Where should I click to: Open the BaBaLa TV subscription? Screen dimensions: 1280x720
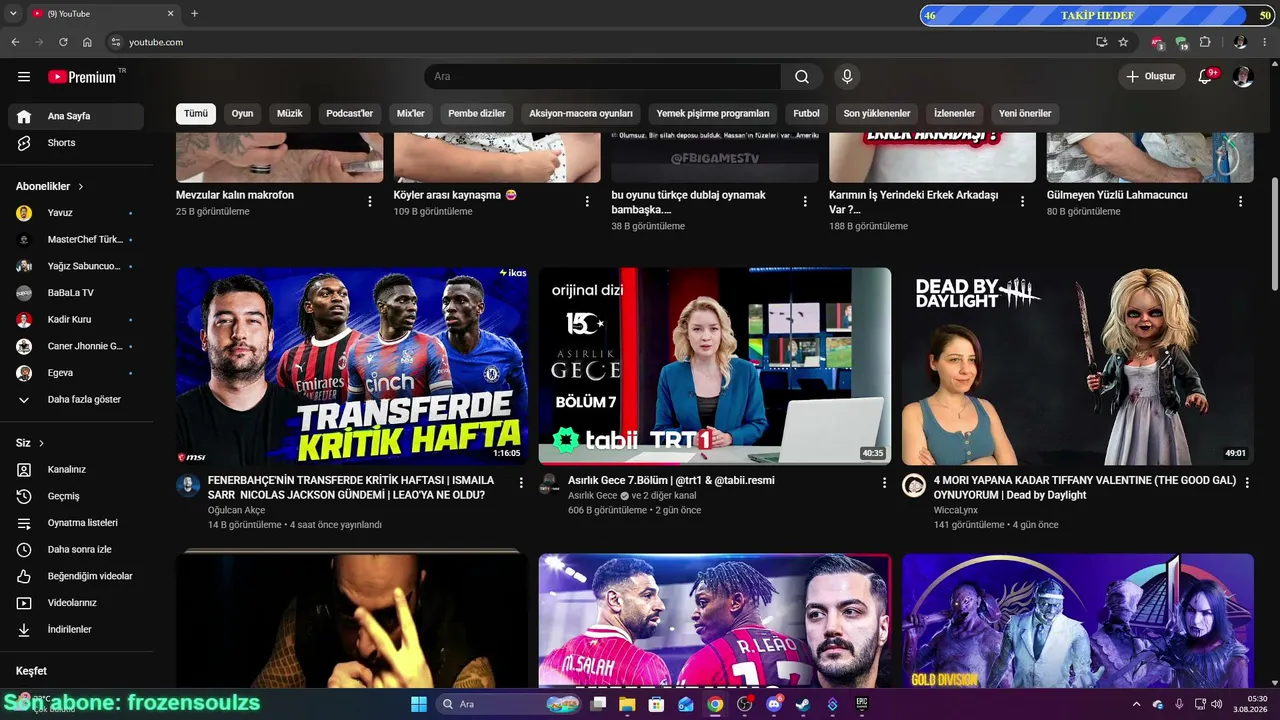pos(76,293)
